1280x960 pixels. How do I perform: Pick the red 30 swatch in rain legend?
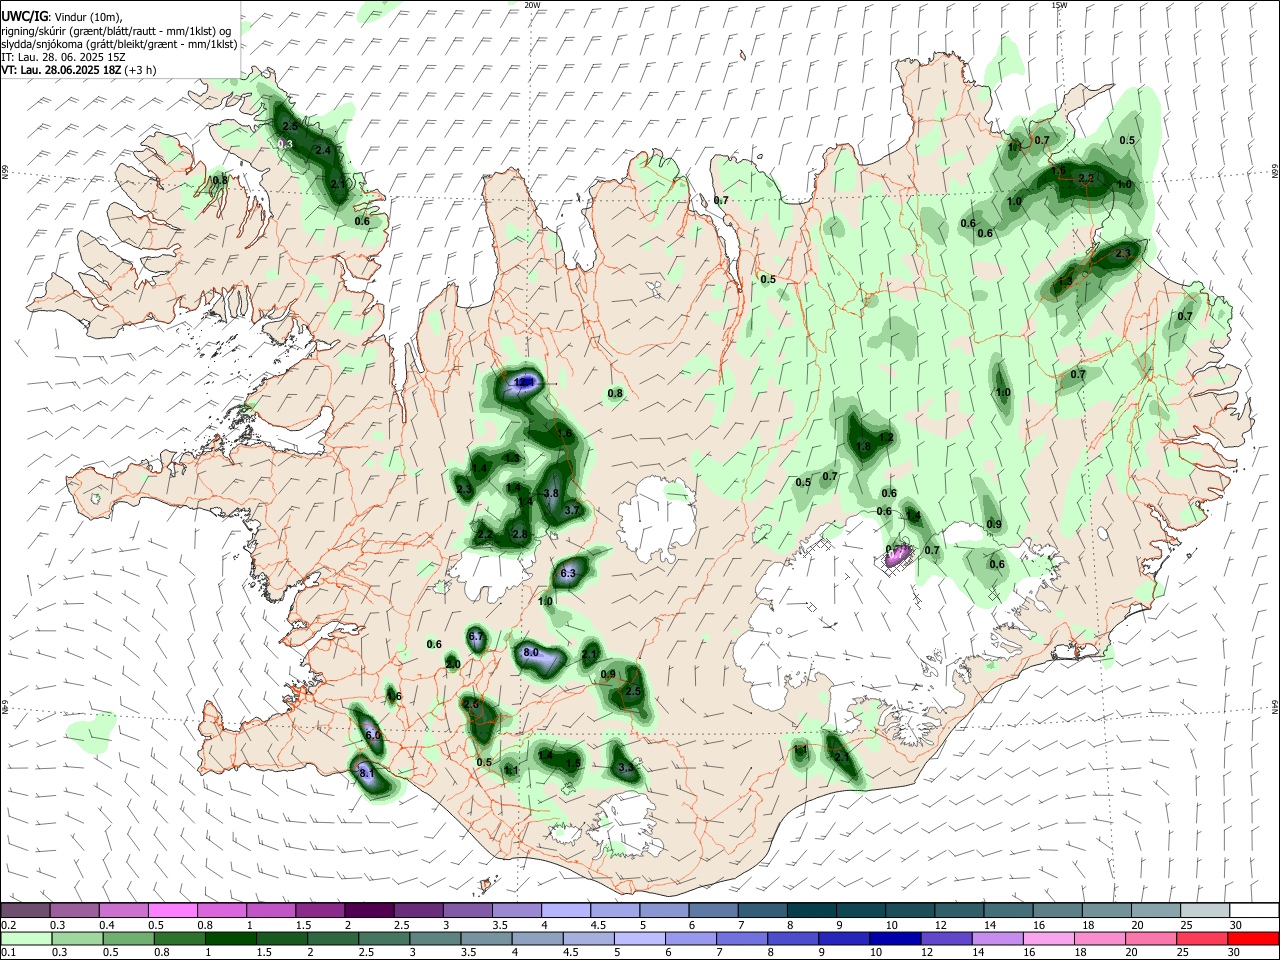(x=1253, y=938)
